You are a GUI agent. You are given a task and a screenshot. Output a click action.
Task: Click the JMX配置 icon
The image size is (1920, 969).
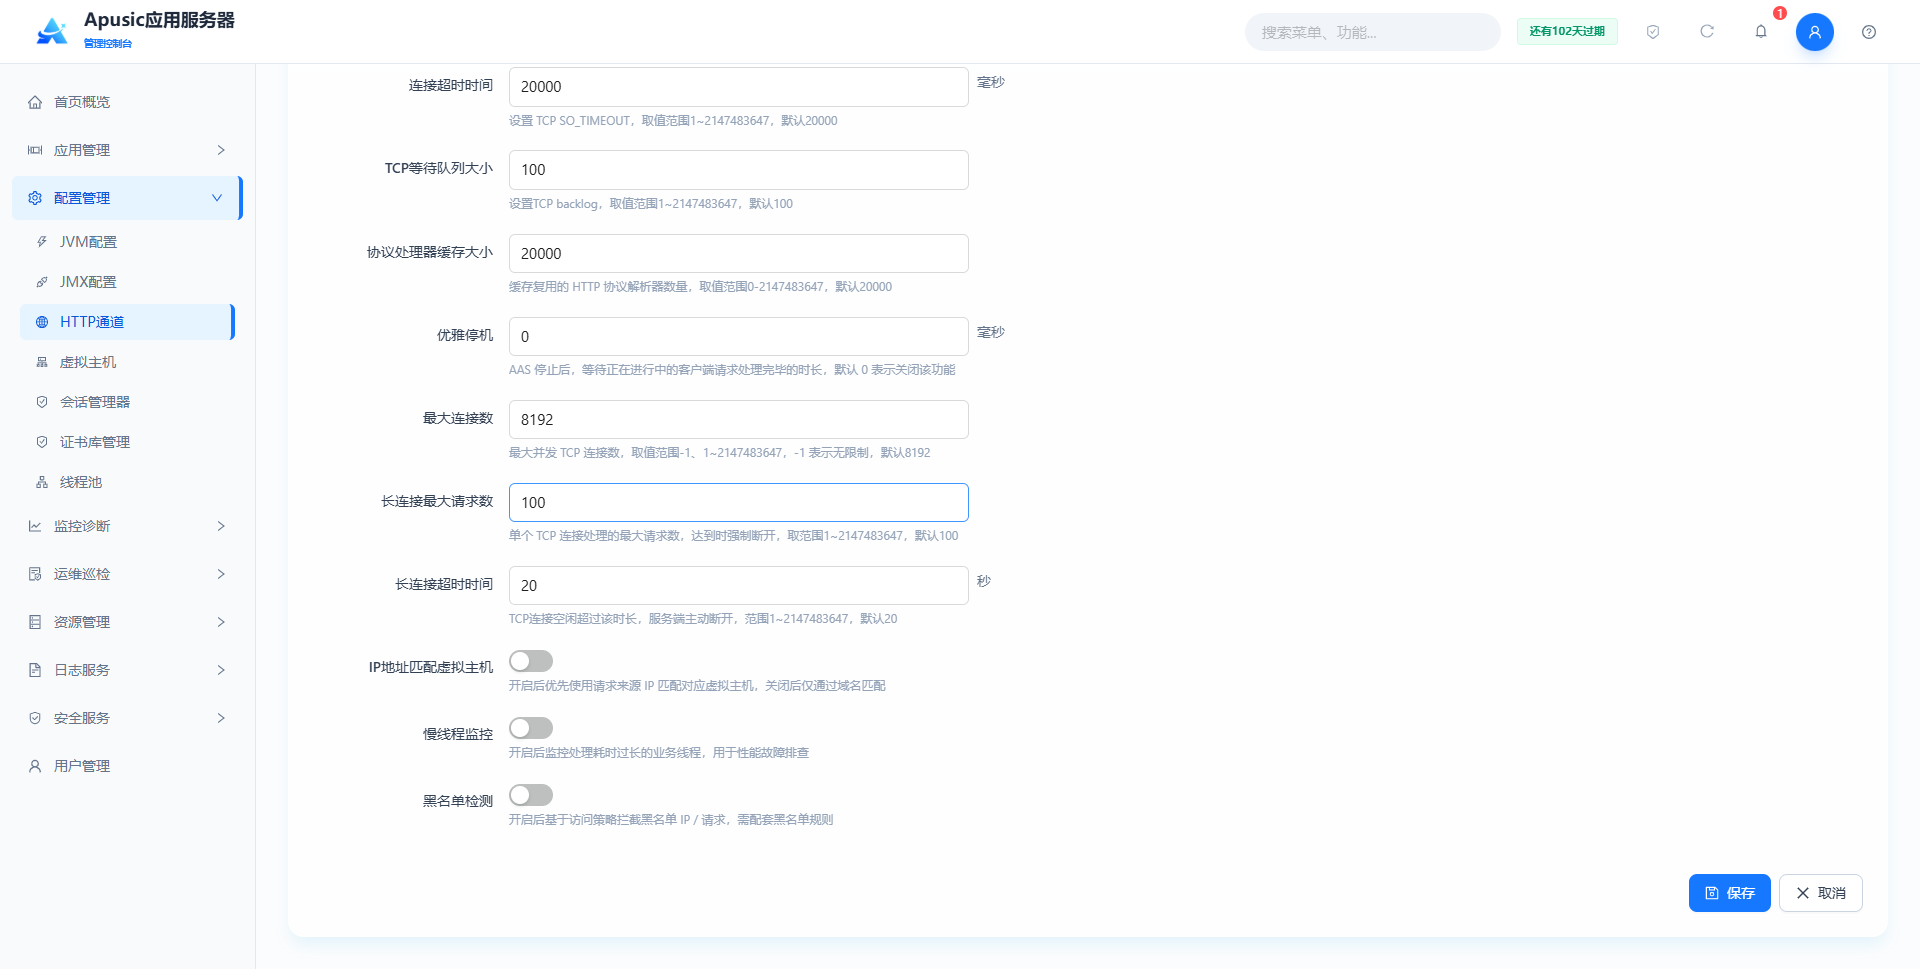click(x=42, y=282)
